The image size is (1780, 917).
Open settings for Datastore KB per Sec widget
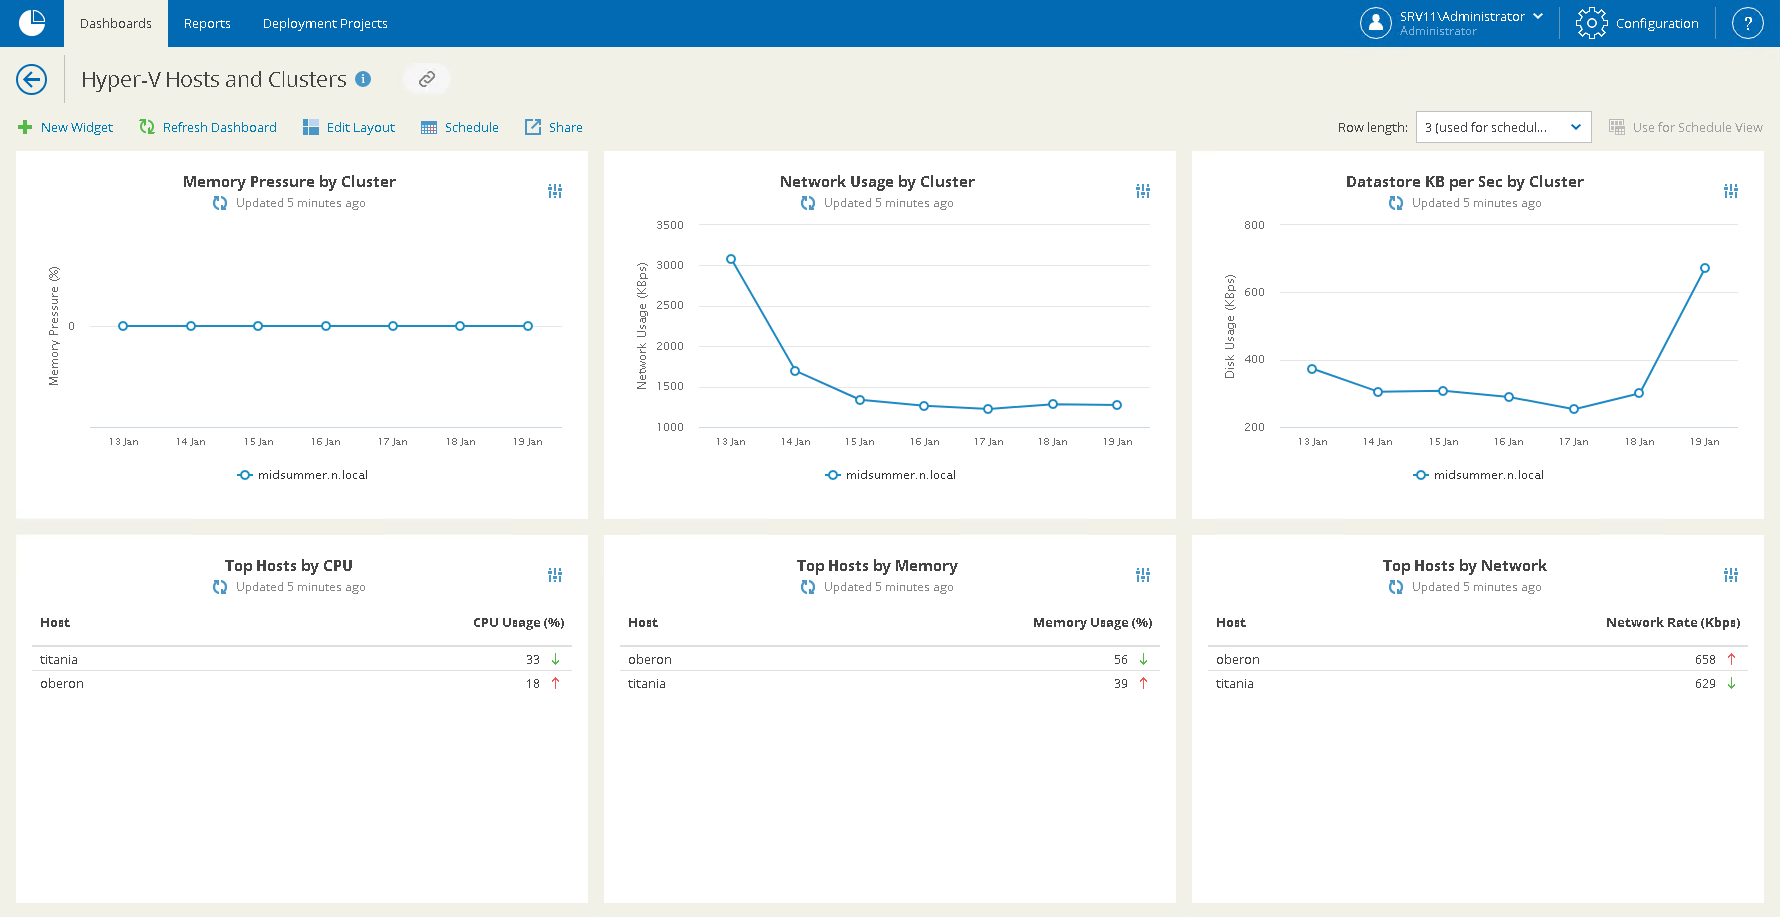point(1731,191)
